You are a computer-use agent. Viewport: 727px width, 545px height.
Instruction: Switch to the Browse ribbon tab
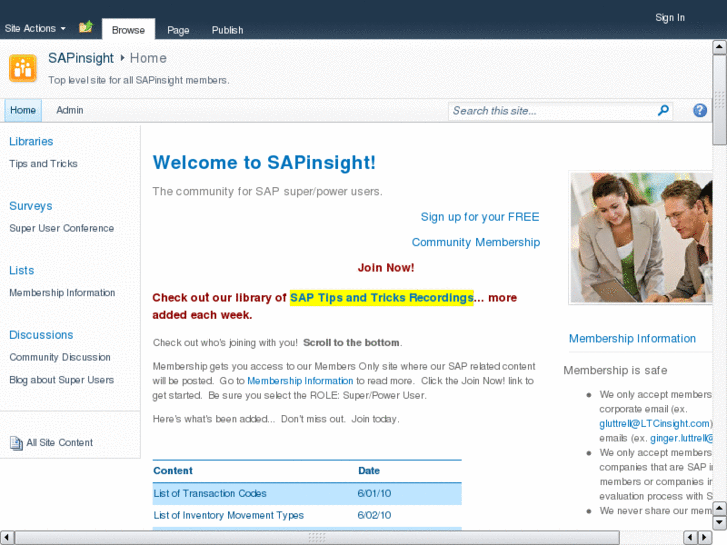(128, 29)
